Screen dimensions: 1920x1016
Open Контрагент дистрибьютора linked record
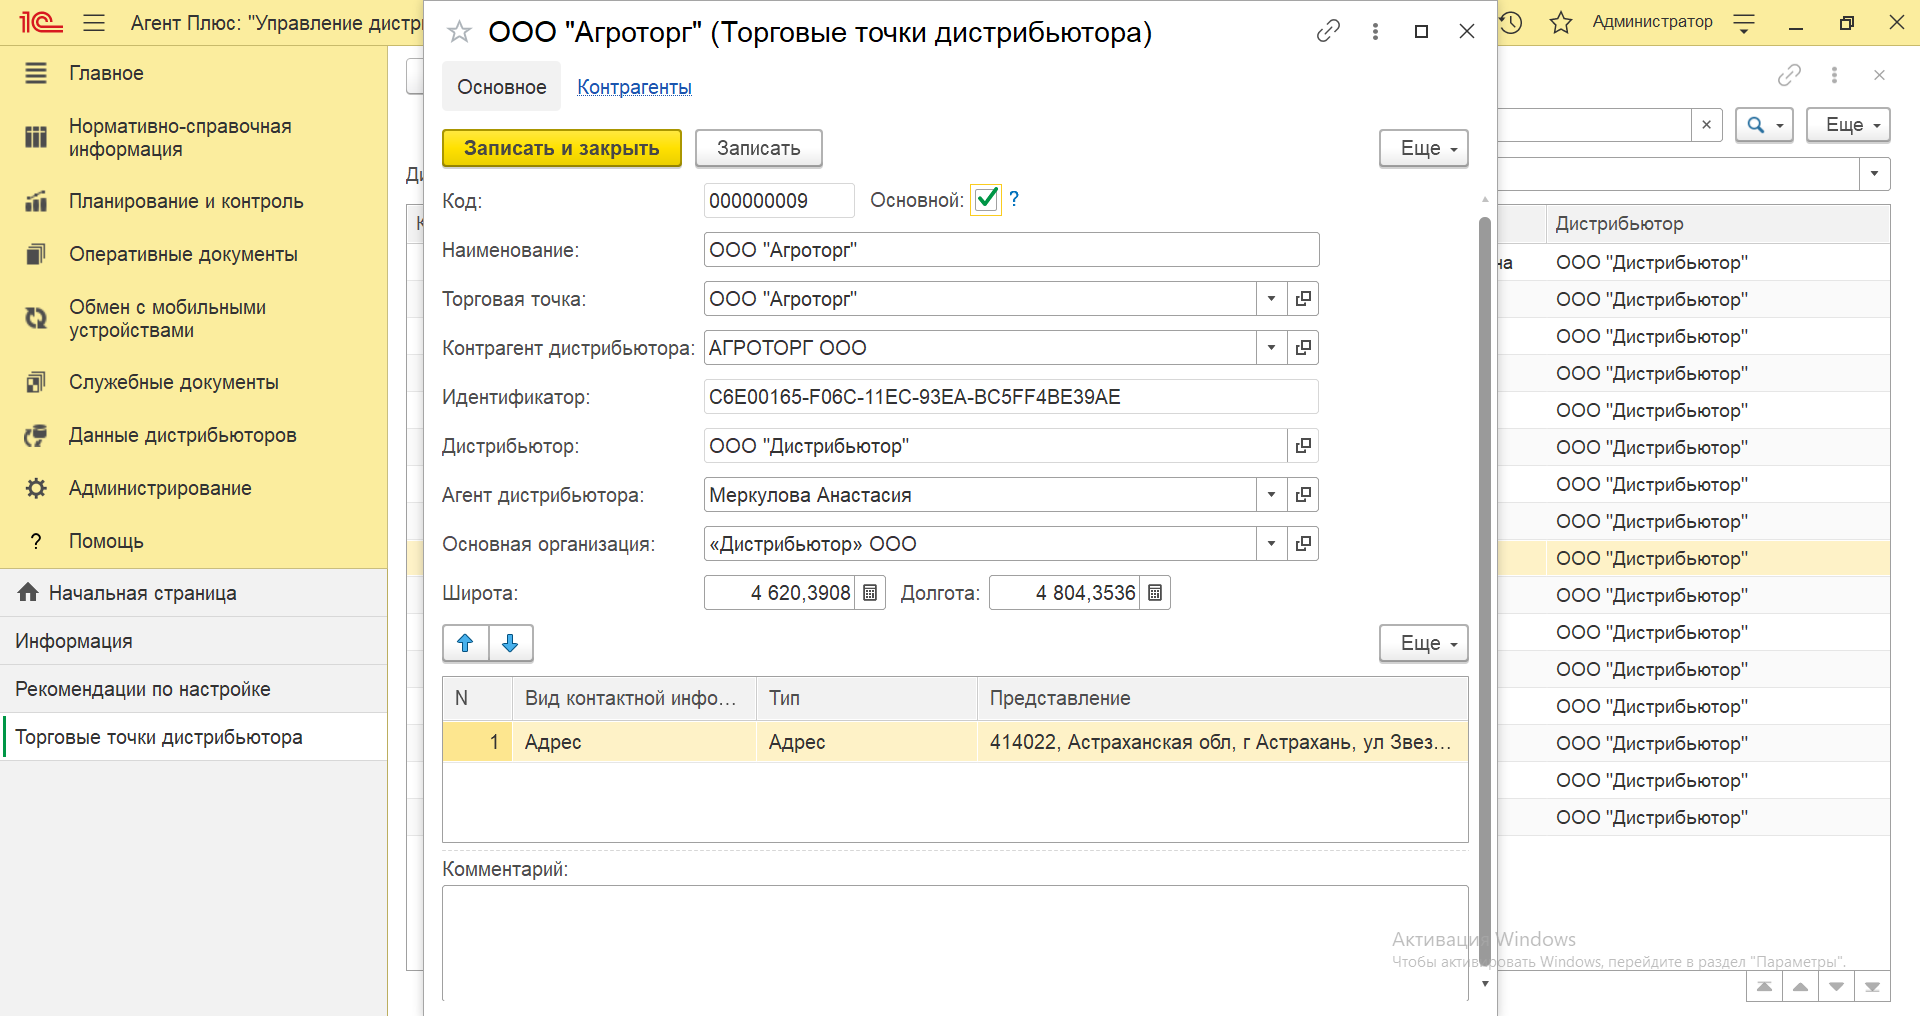tap(1303, 347)
